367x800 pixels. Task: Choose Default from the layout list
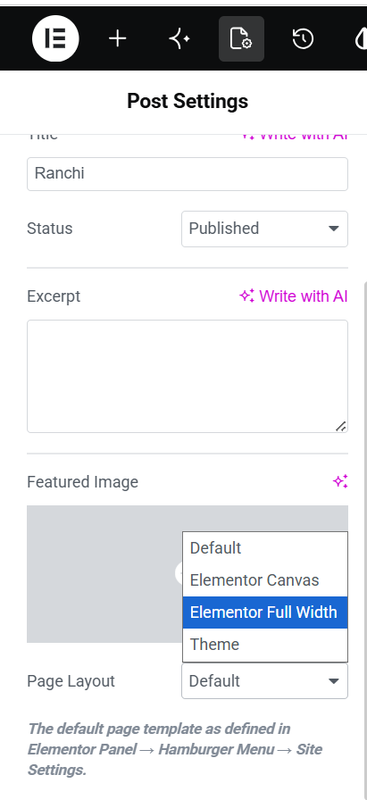(x=265, y=548)
